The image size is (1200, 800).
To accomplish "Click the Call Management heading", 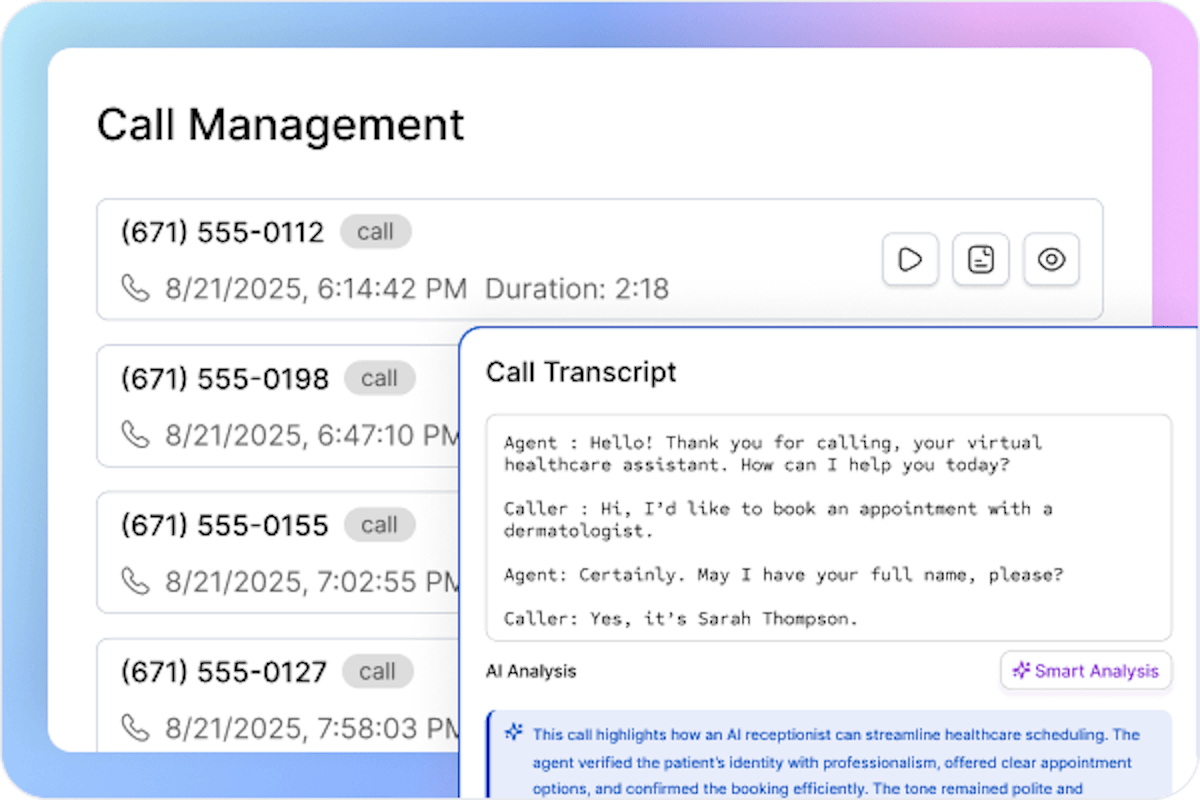I will point(280,124).
